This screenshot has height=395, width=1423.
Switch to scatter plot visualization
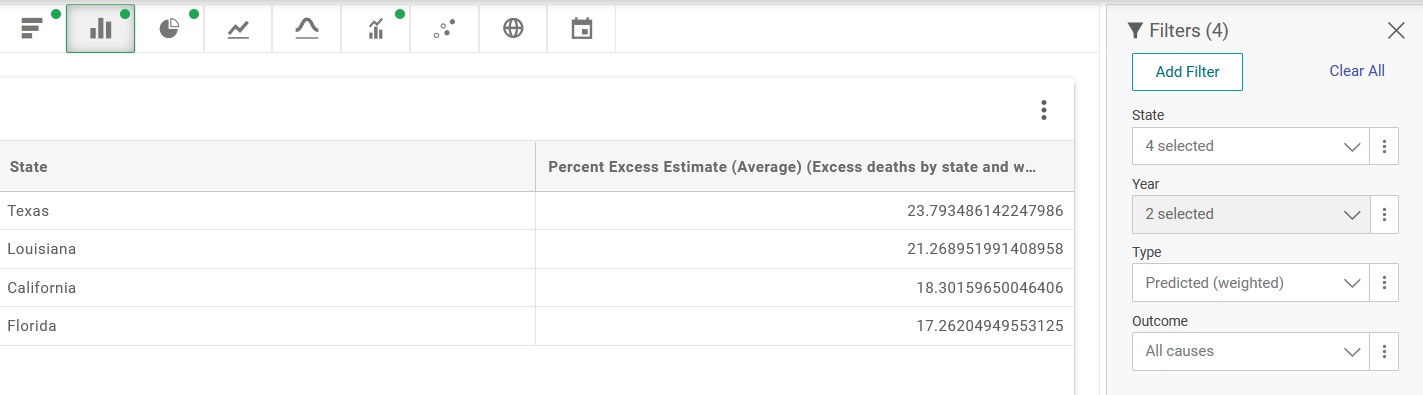coord(444,28)
